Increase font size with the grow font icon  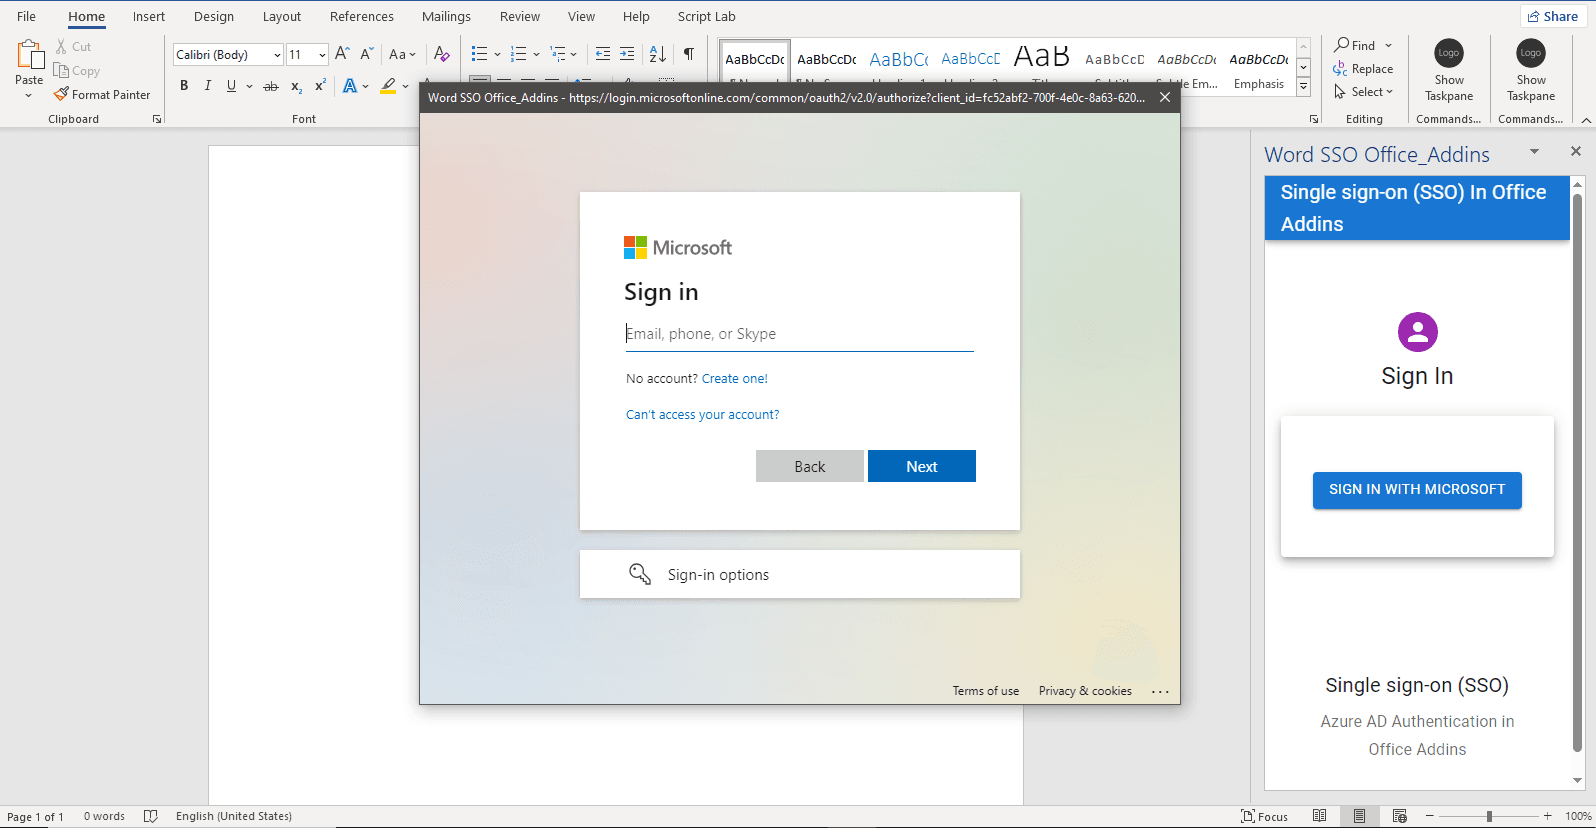(x=342, y=54)
